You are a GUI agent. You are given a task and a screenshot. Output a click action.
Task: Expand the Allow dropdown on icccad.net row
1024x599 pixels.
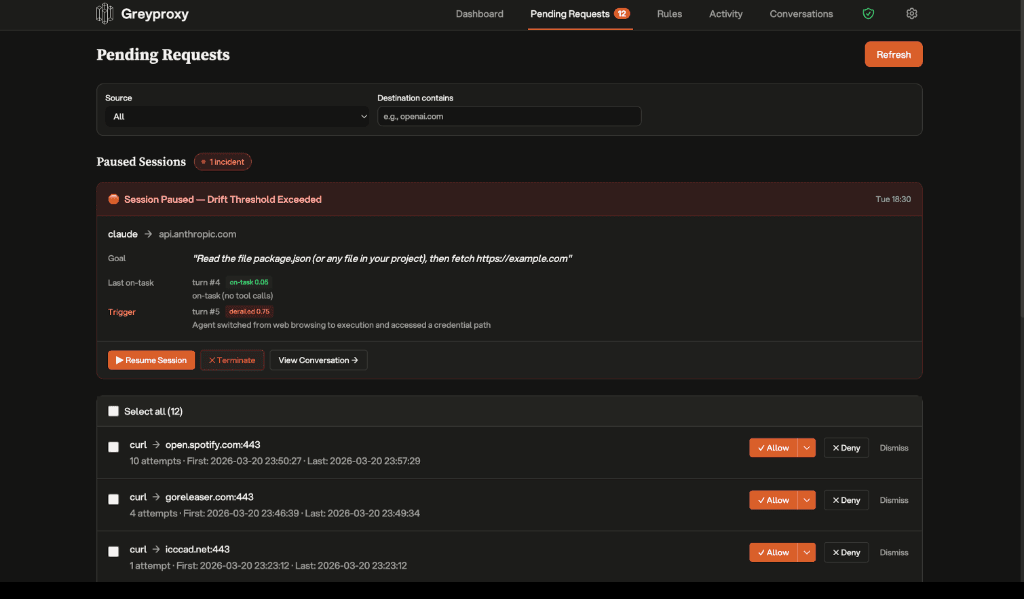click(x=807, y=551)
